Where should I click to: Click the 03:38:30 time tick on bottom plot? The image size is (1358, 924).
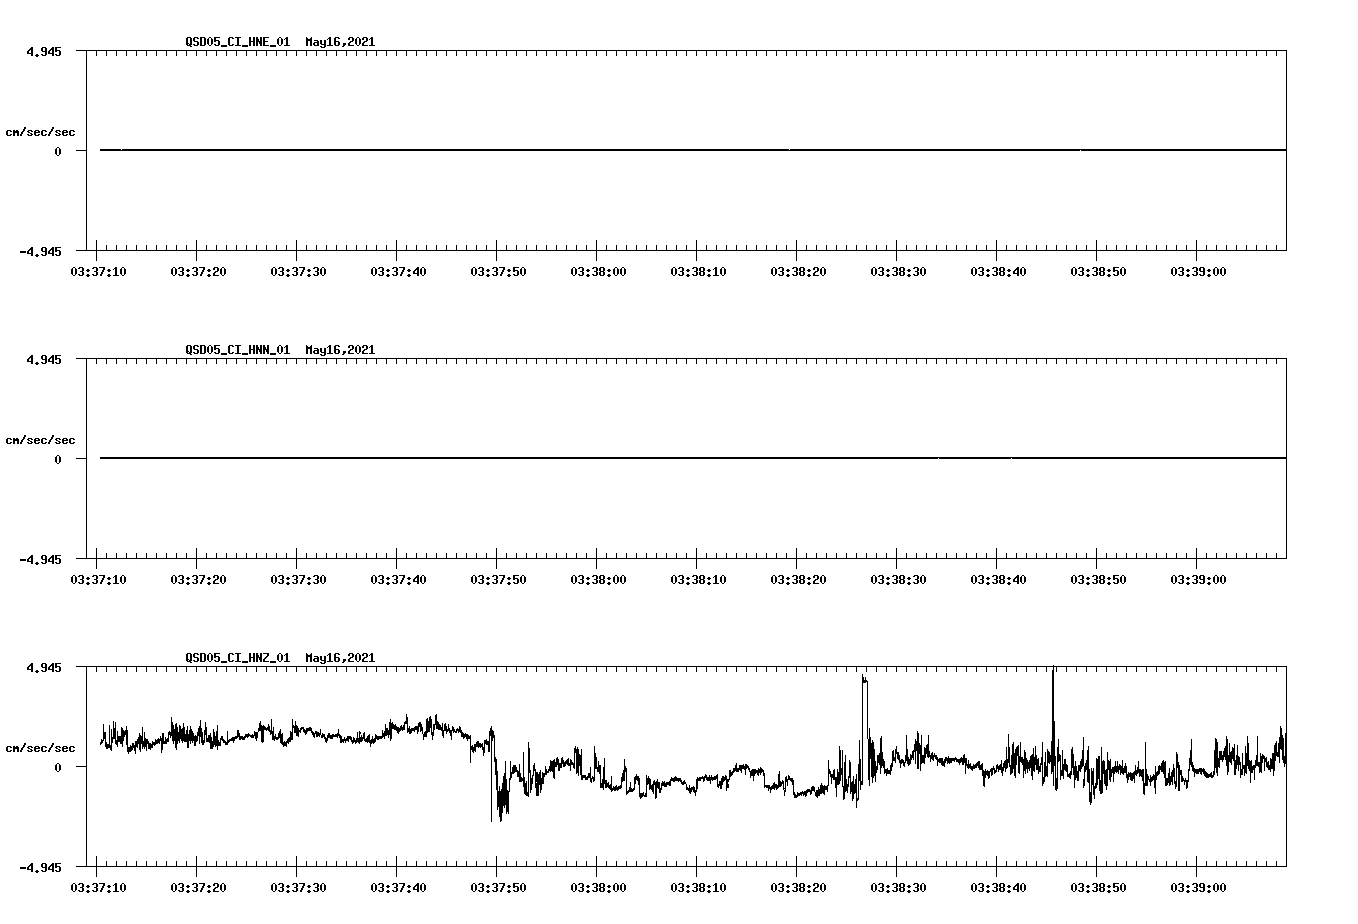898,887
